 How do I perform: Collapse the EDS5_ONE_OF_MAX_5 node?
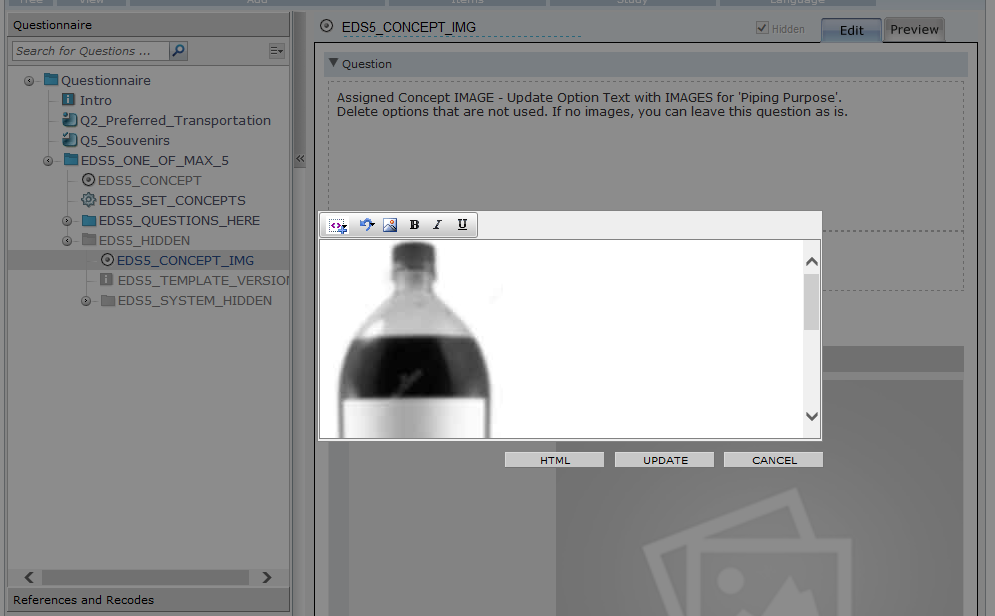coord(48,161)
